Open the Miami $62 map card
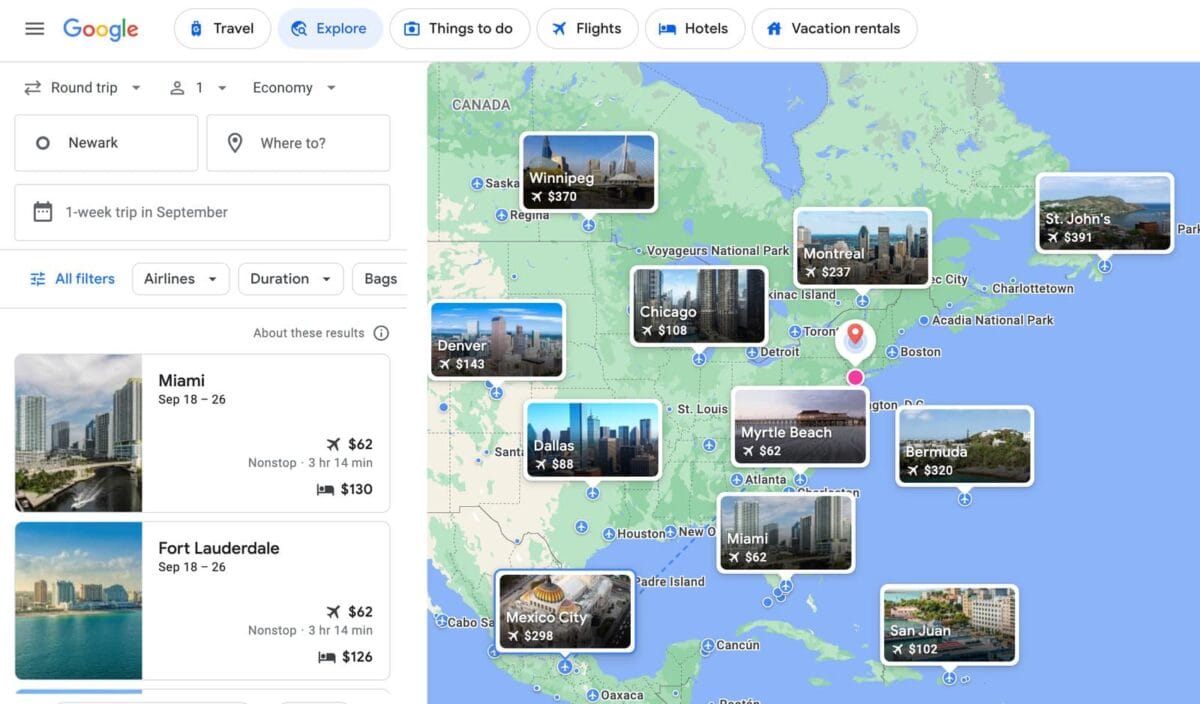Image resolution: width=1200 pixels, height=704 pixels. click(786, 532)
